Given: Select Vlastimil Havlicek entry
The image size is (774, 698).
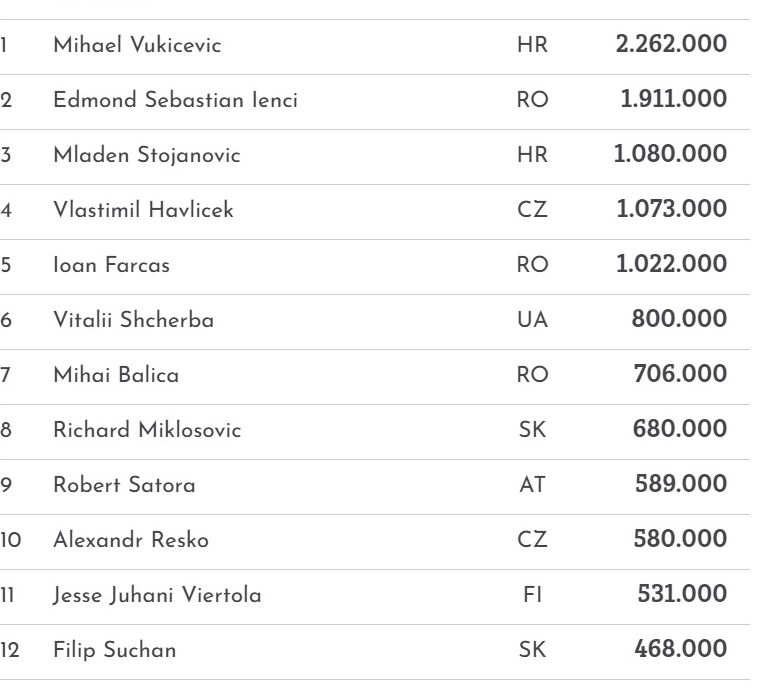Looking at the screenshot, I should (143, 210).
